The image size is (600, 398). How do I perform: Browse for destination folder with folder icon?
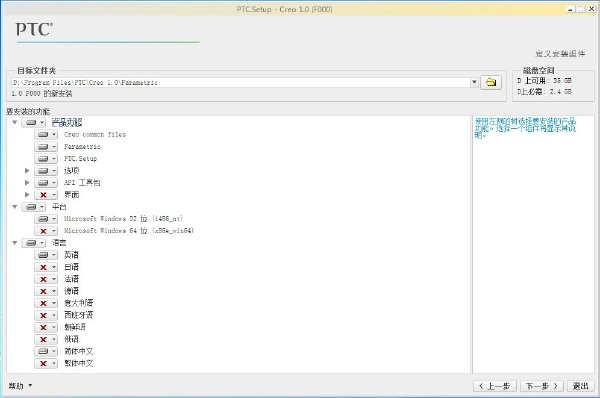pyautogui.click(x=491, y=82)
